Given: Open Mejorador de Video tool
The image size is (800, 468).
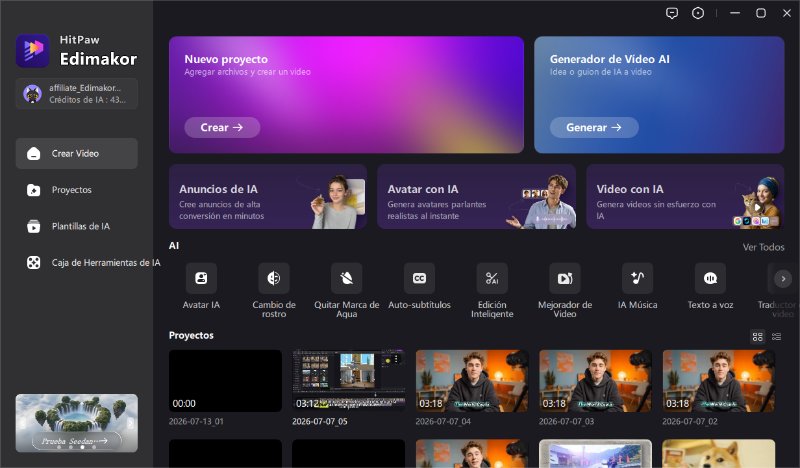Looking at the screenshot, I should pyautogui.click(x=565, y=278).
